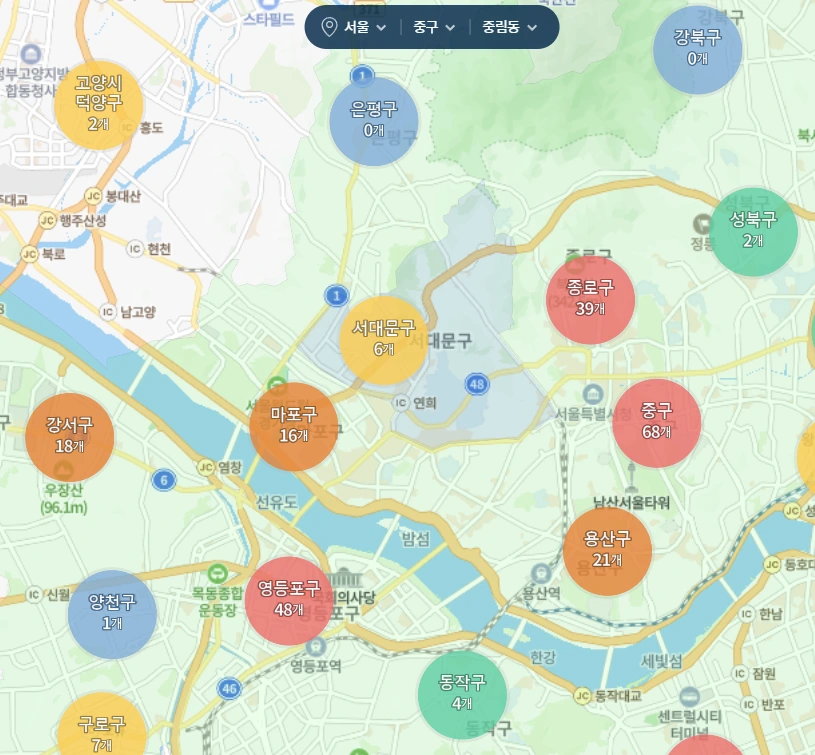Click the 서울특별시청 city hall icon

[593, 394]
